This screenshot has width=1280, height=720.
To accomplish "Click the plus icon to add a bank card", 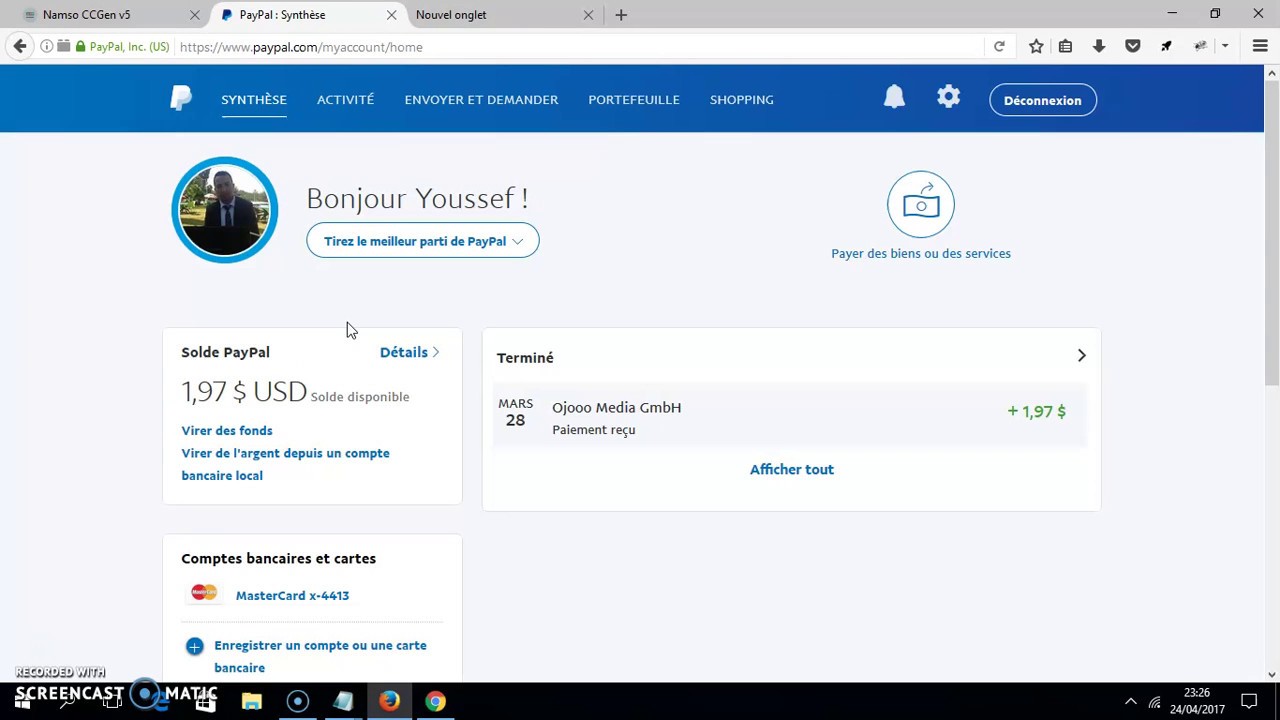I will [x=194, y=646].
